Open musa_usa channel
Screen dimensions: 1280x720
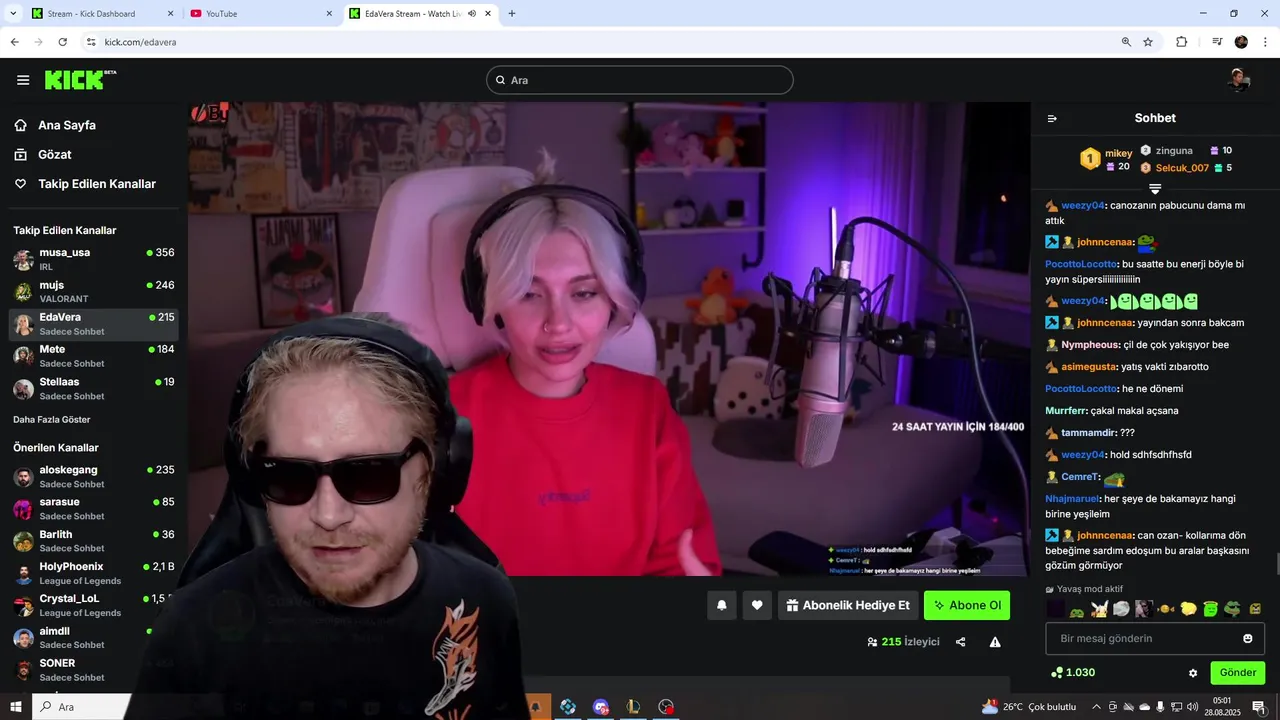tap(94, 259)
